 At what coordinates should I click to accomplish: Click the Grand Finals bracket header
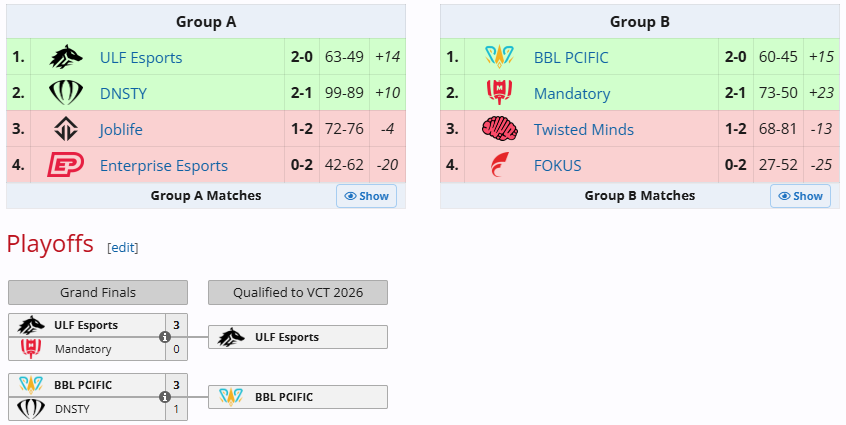click(98, 292)
